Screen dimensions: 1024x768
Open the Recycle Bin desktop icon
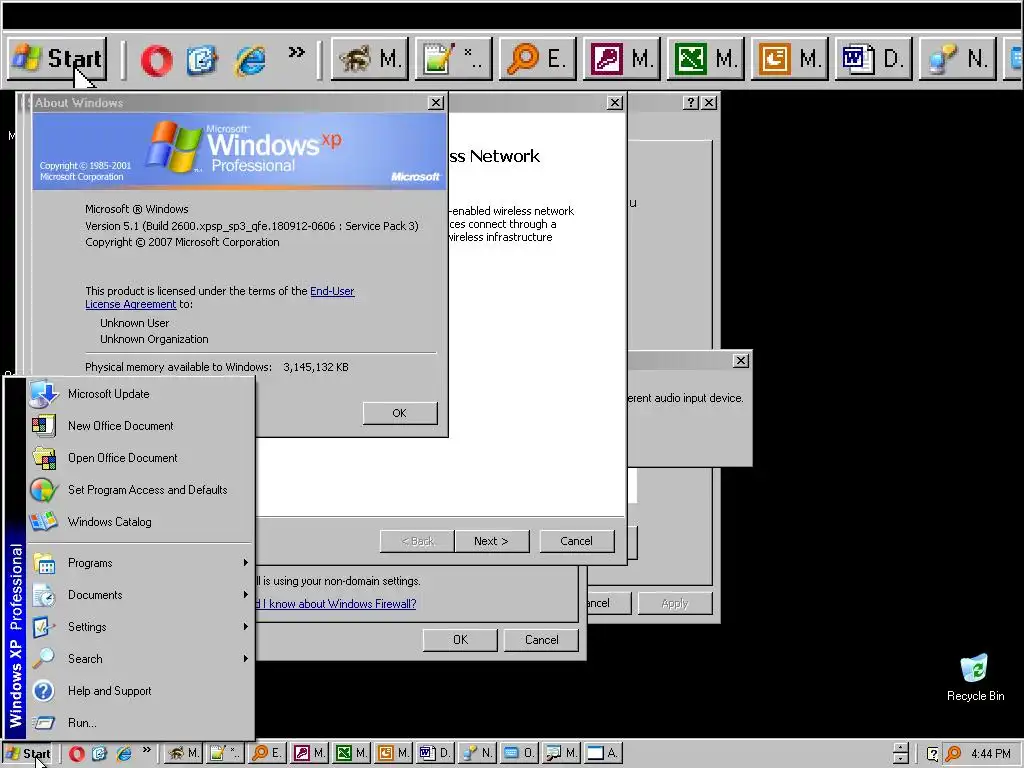pos(976,677)
